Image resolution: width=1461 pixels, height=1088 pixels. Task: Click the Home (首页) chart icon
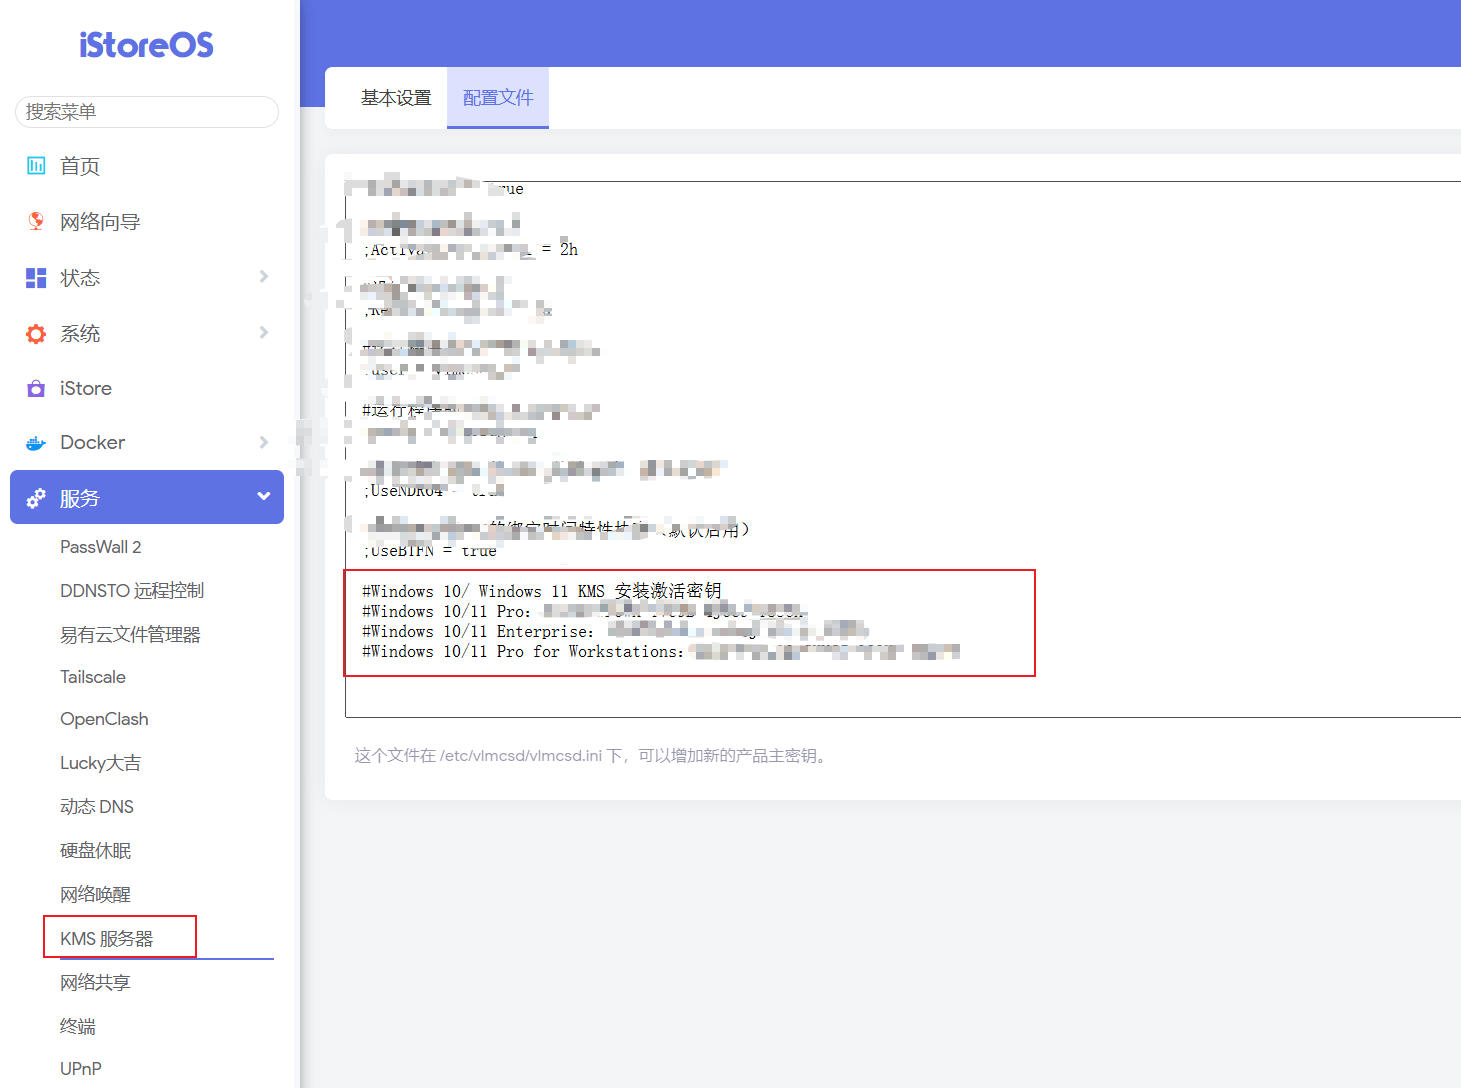(36, 166)
